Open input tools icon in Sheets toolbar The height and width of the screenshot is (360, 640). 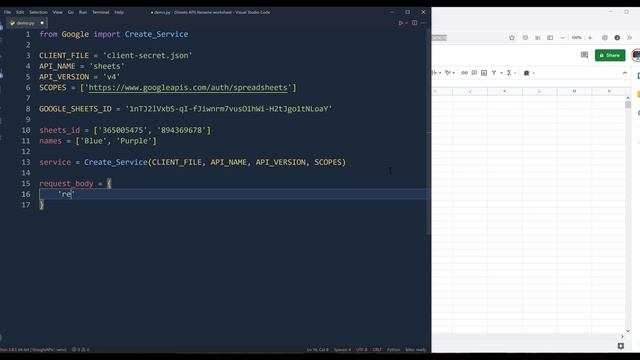527,73
